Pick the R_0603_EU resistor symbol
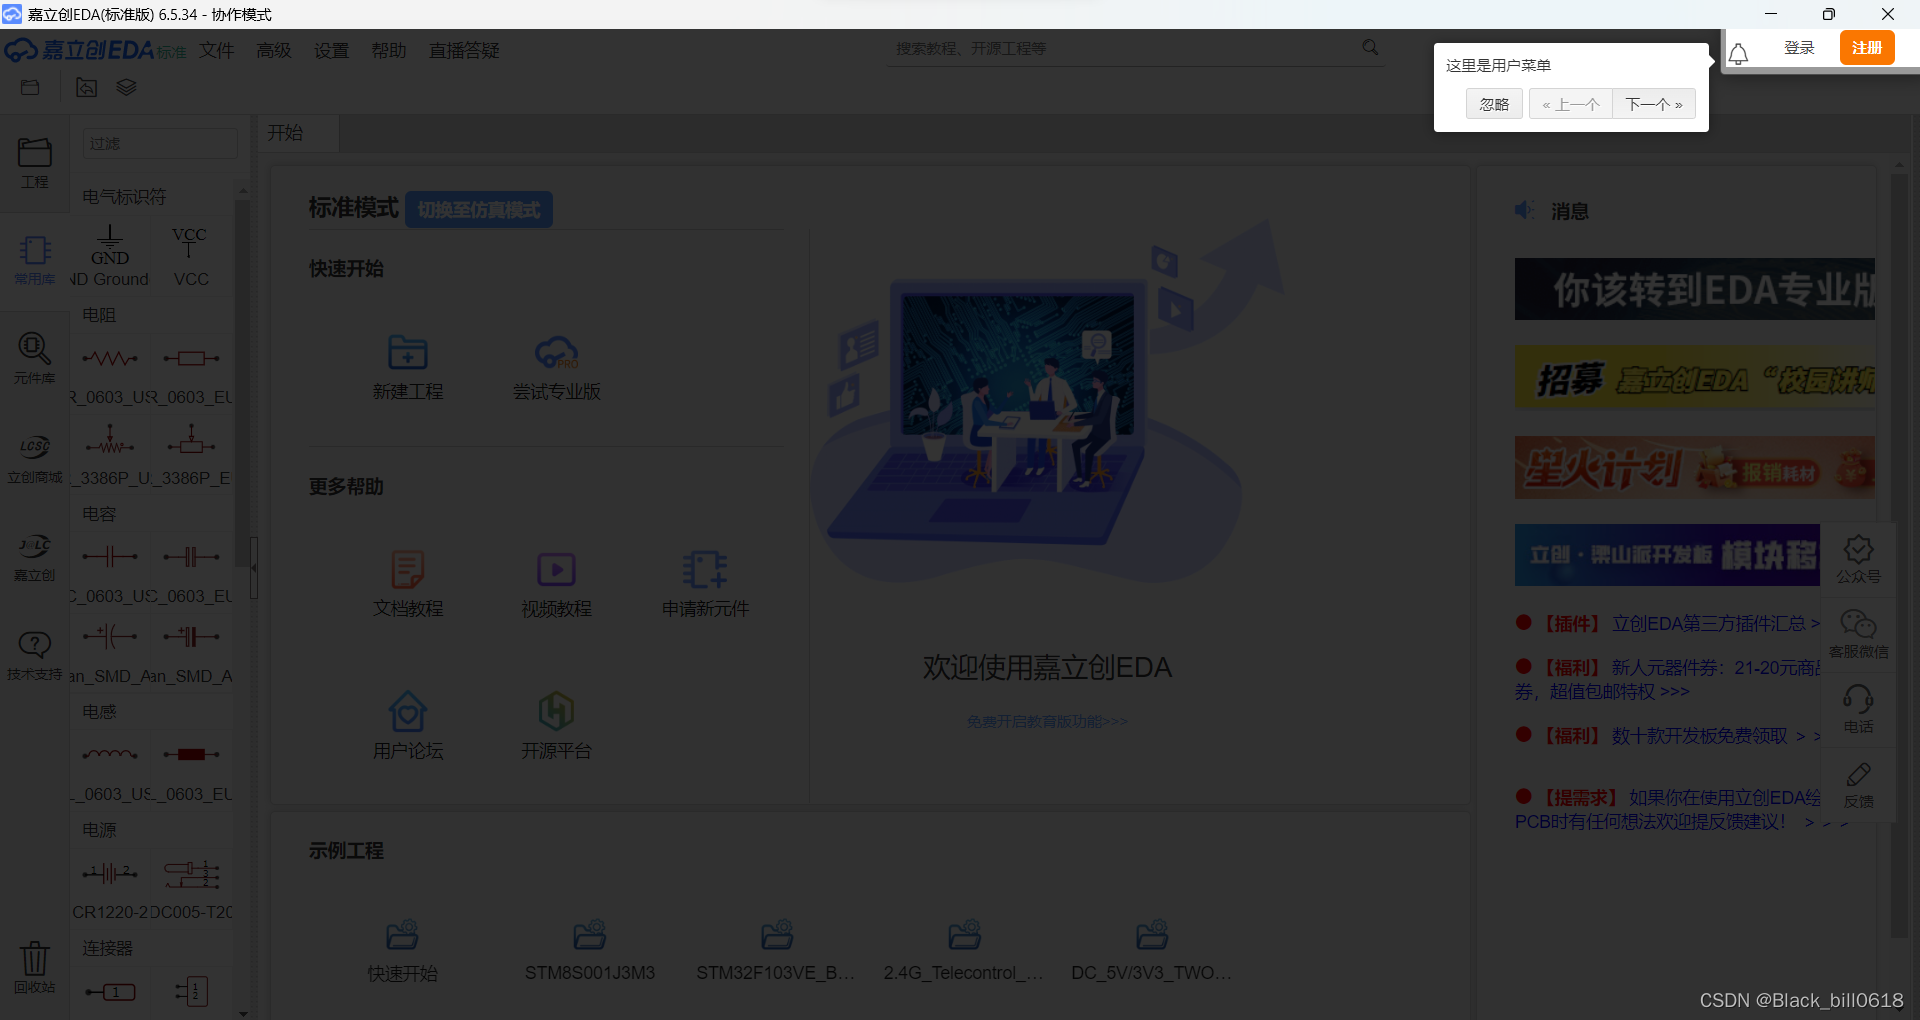 (192, 374)
